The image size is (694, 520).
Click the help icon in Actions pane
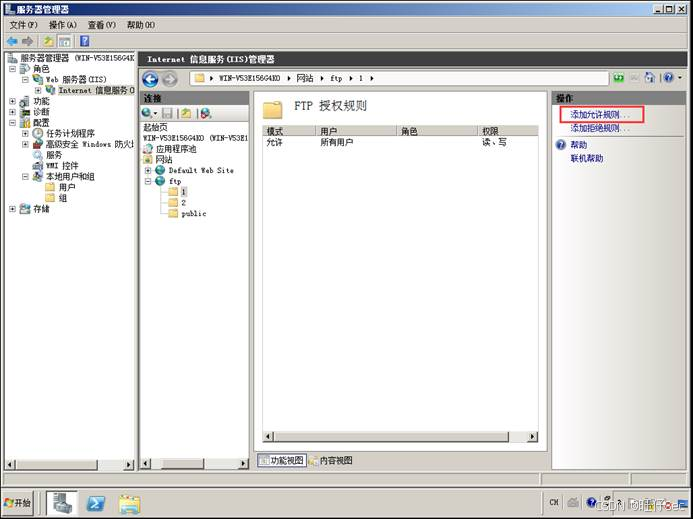(x=561, y=145)
